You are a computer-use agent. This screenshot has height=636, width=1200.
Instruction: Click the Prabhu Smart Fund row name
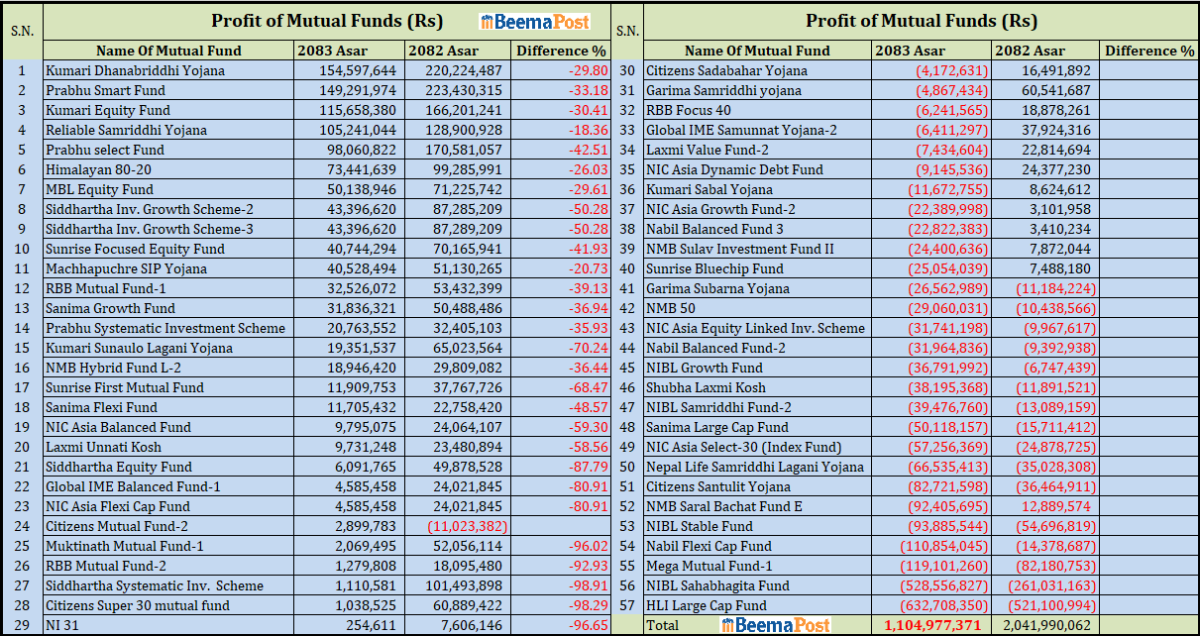(x=108, y=91)
